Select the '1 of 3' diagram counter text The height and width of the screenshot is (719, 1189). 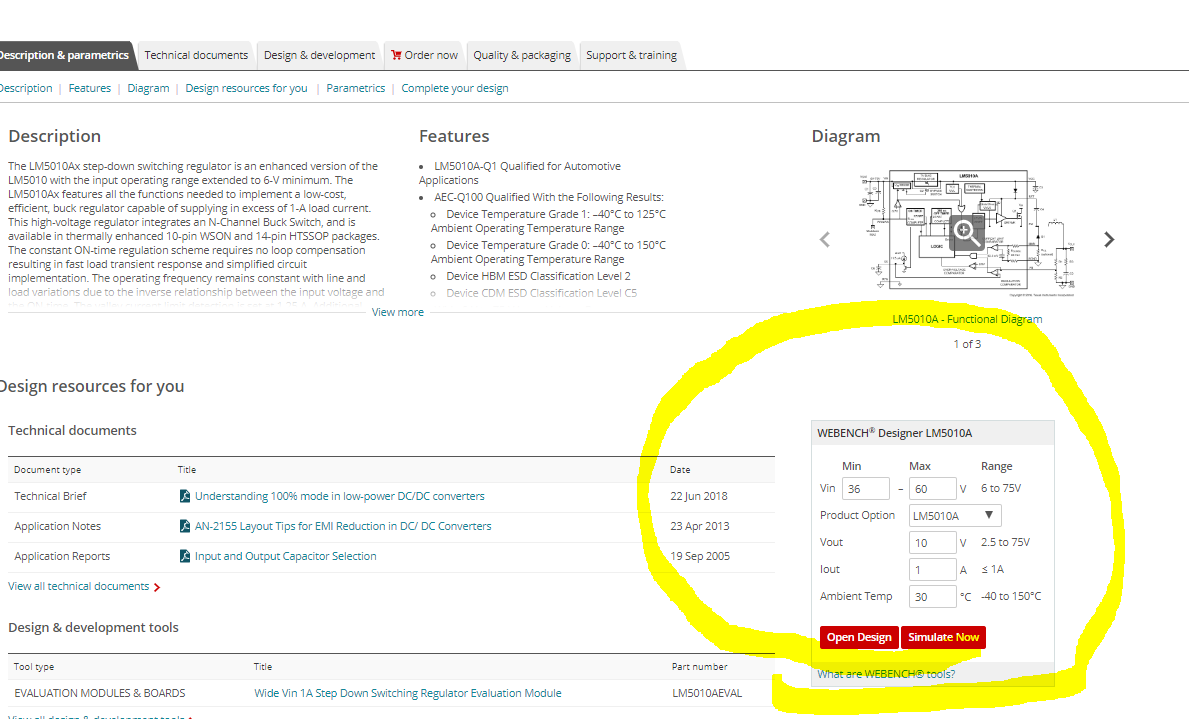coord(967,344)
